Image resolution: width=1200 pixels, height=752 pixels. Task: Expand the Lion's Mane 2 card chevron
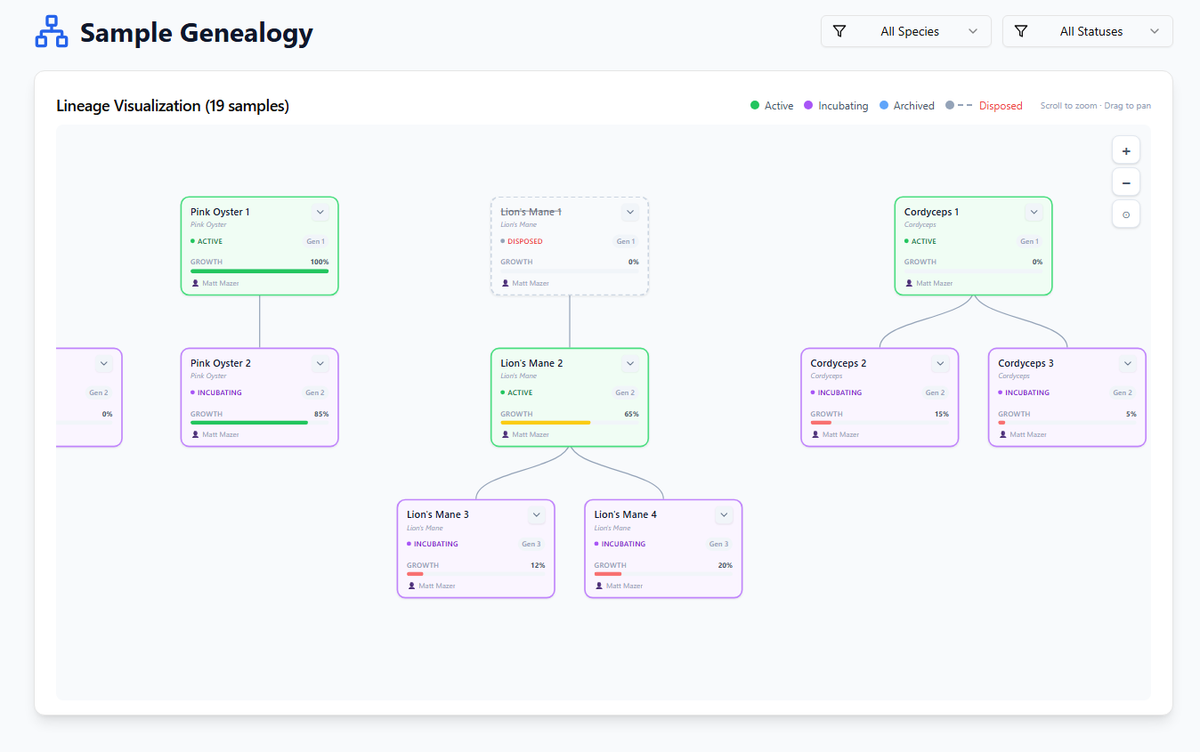(x=630, y=363)
